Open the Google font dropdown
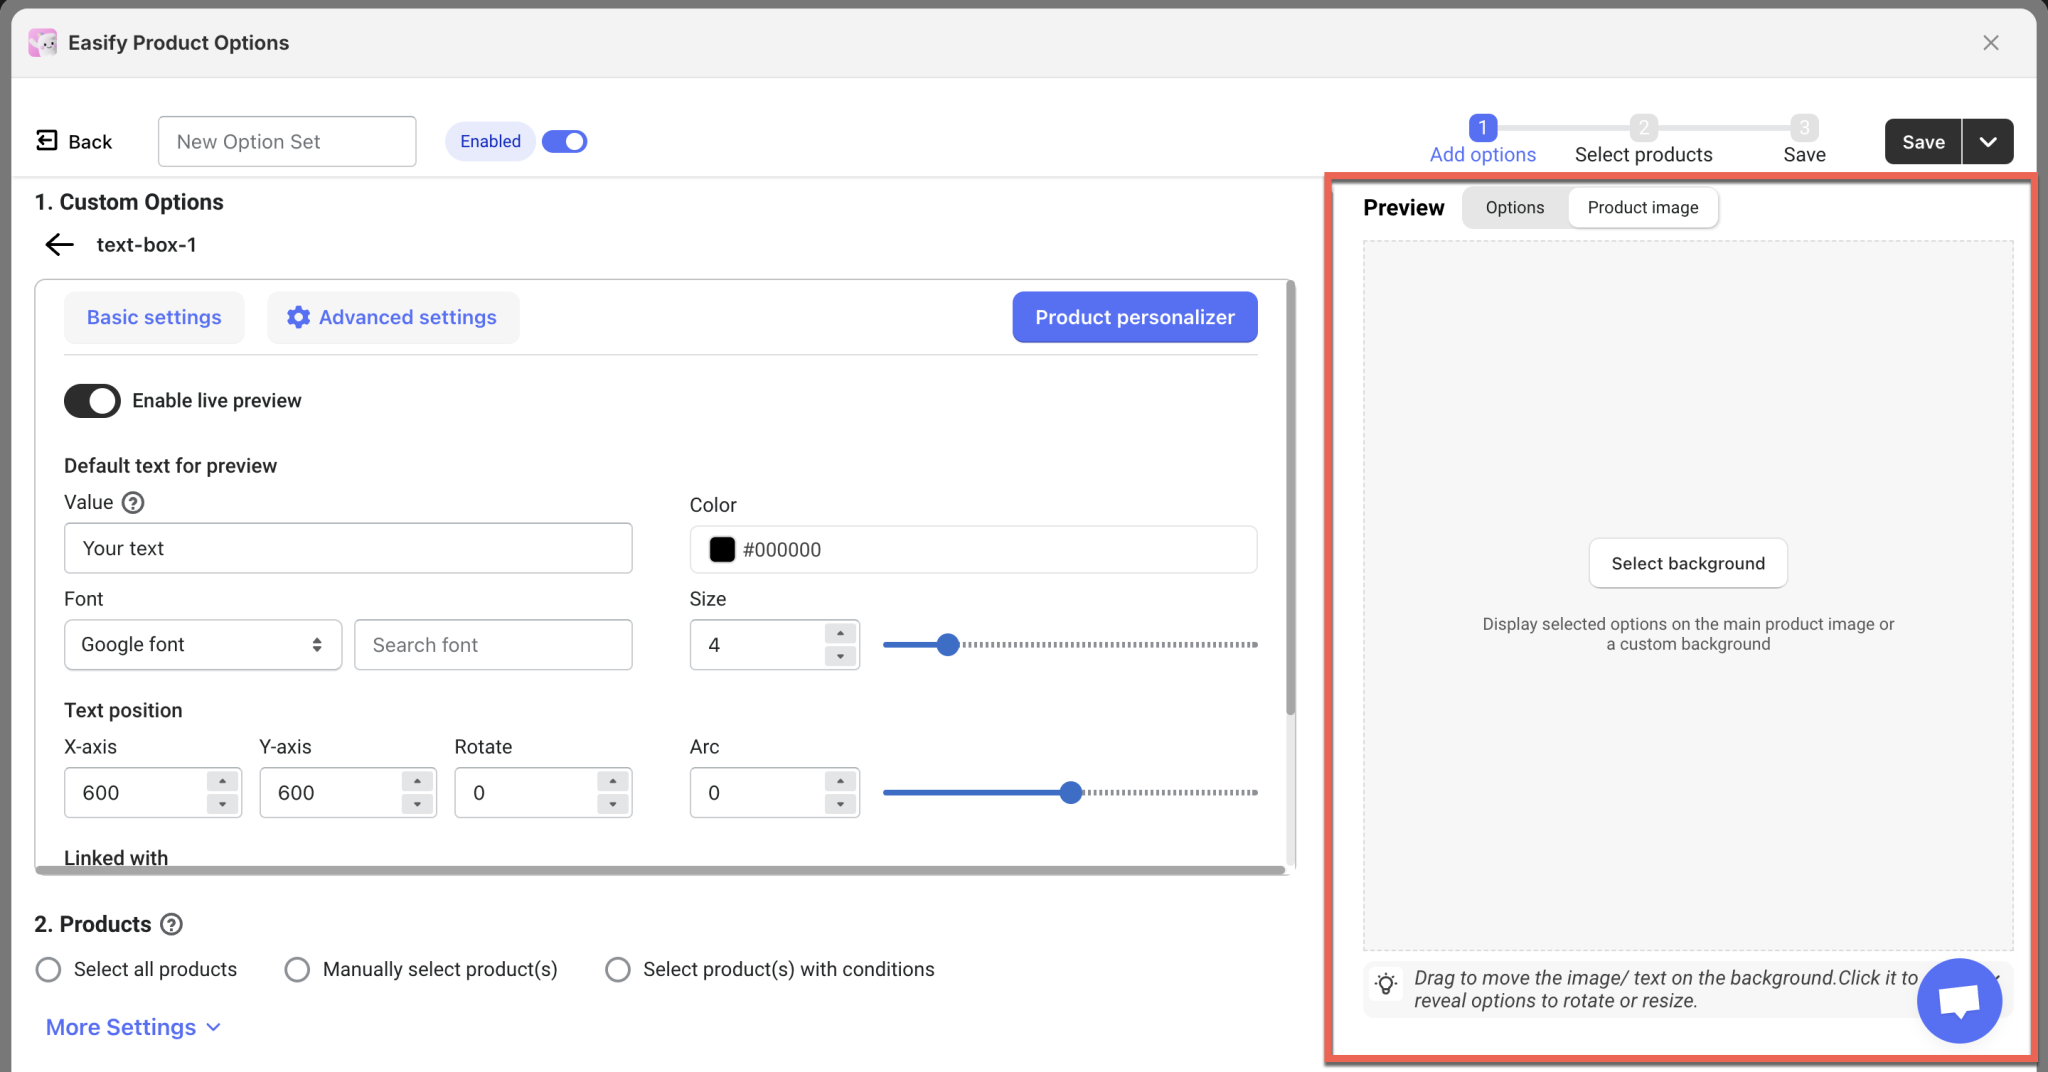This screenshot has width=2048, height=1072. coord(203,645)
